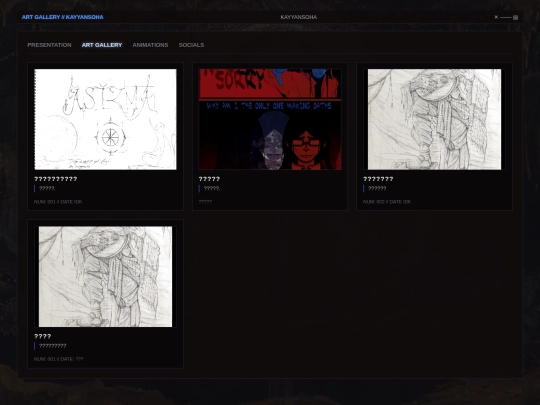Click the NUM: 001 // DATE IDK caption
Image resolution: width=540 pixels, height=405 pixels.
click(58, 202)
